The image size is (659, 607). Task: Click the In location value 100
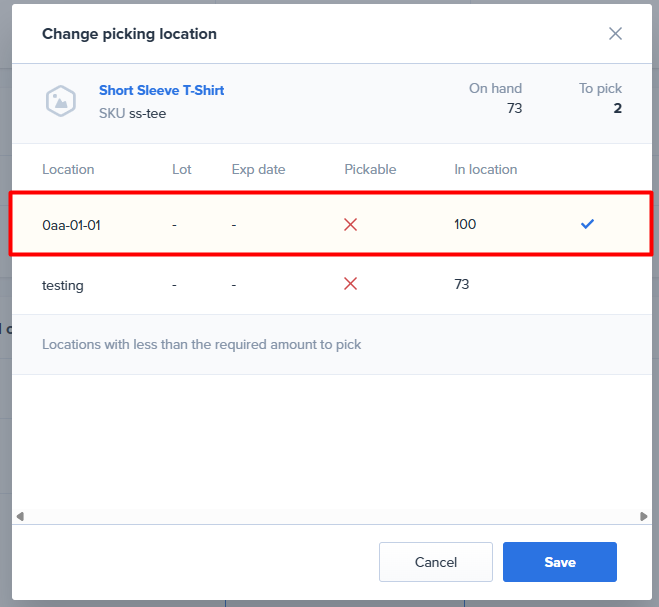tap(465, 224)
